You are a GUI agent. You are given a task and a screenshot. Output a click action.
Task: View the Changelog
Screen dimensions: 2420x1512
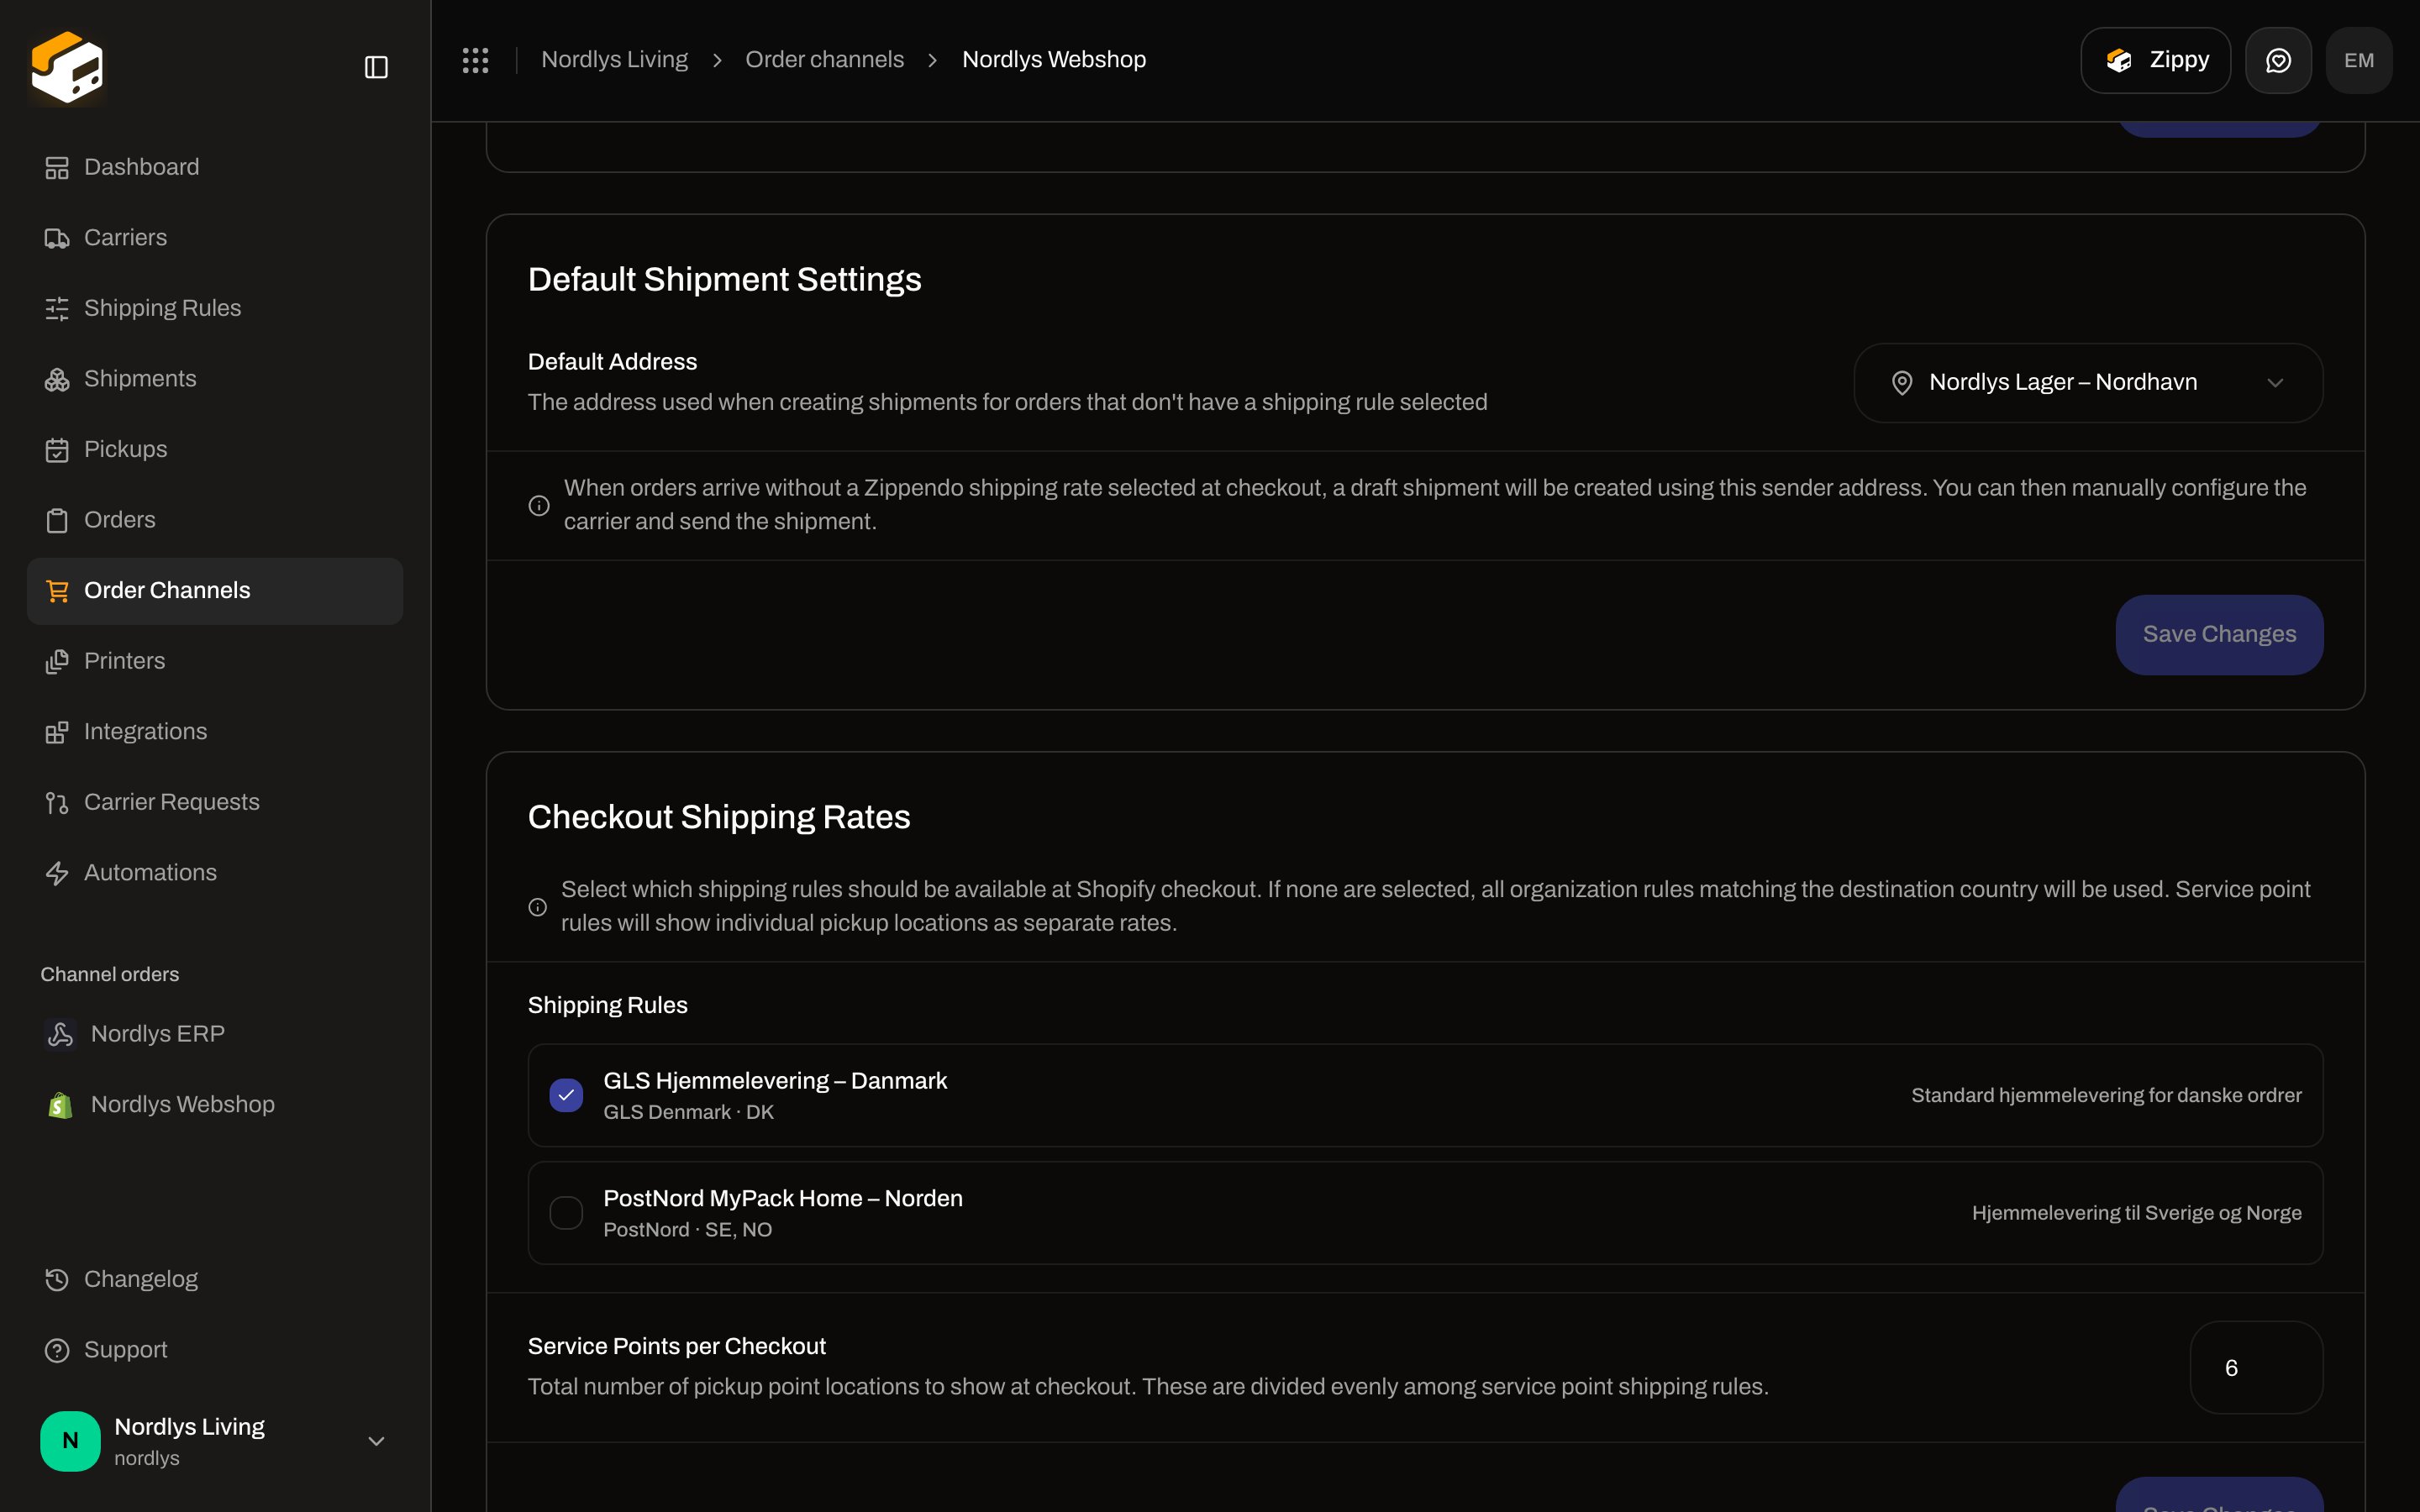(215, 1280)
